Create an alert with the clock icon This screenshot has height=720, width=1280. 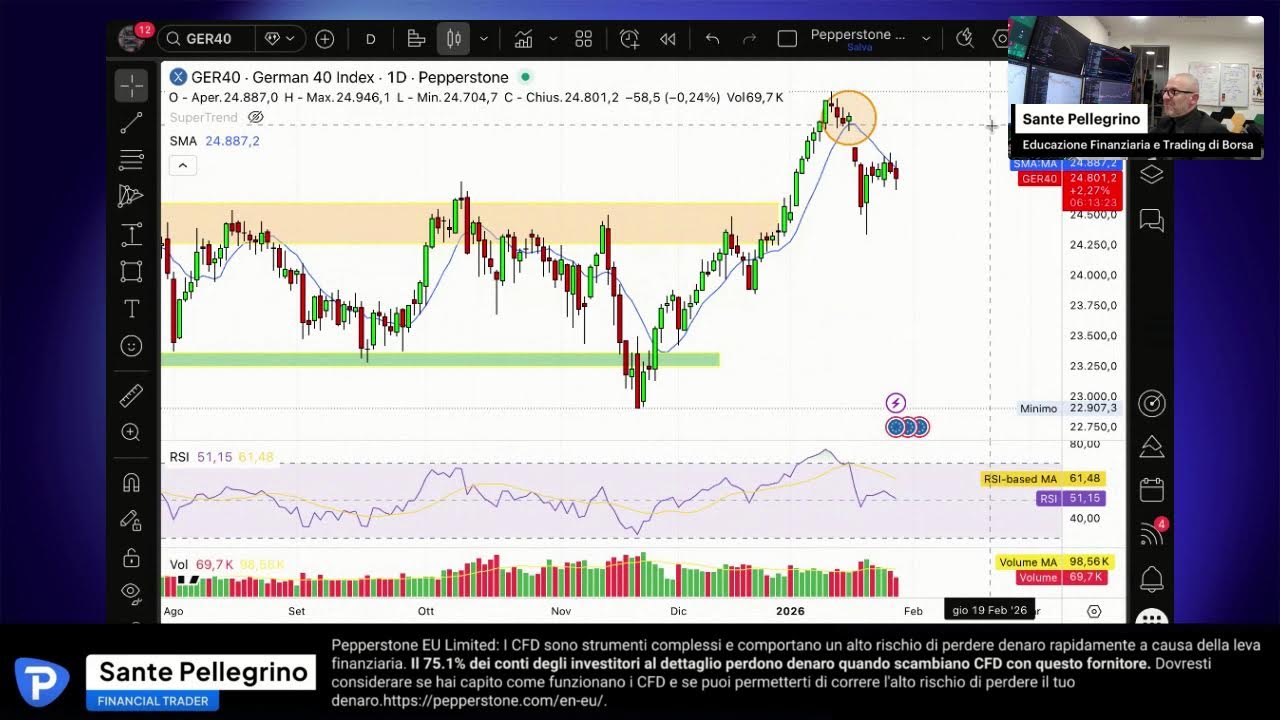tap(629, 39)
